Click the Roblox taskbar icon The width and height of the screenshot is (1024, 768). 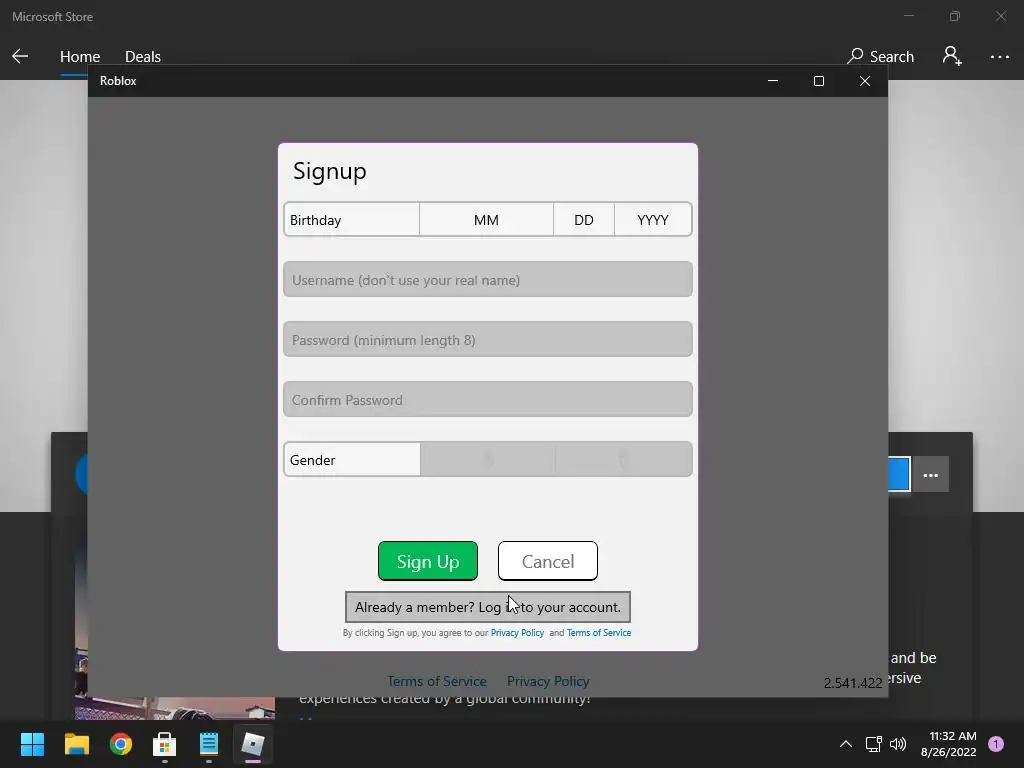pyautogui.click(x=253, y=744)
